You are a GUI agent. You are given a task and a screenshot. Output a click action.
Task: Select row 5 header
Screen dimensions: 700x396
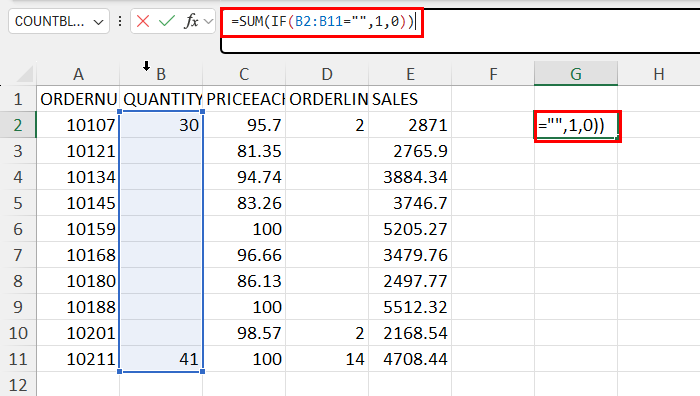click(18, 203)
